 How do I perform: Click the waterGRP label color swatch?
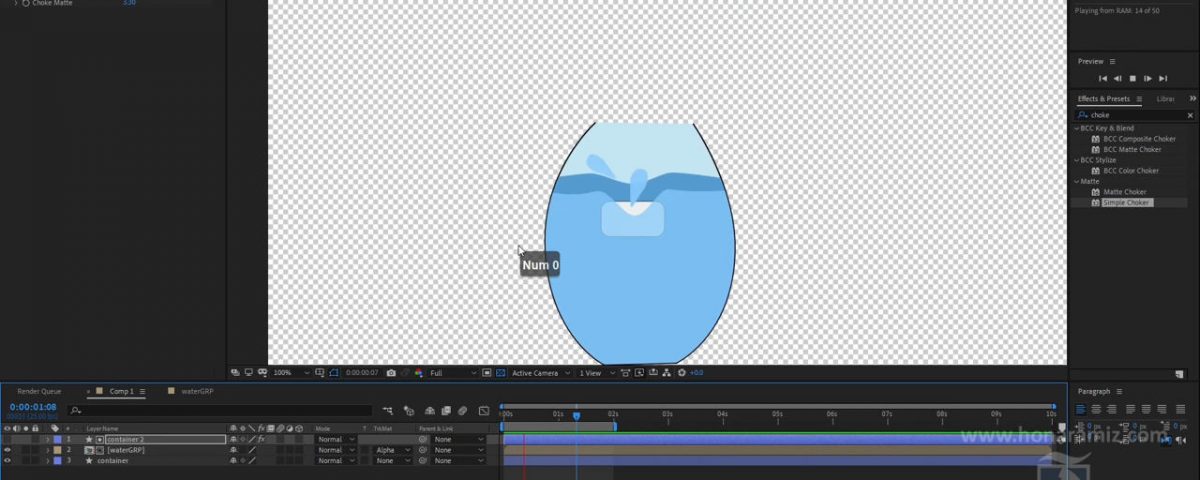[x=57, y=450]
